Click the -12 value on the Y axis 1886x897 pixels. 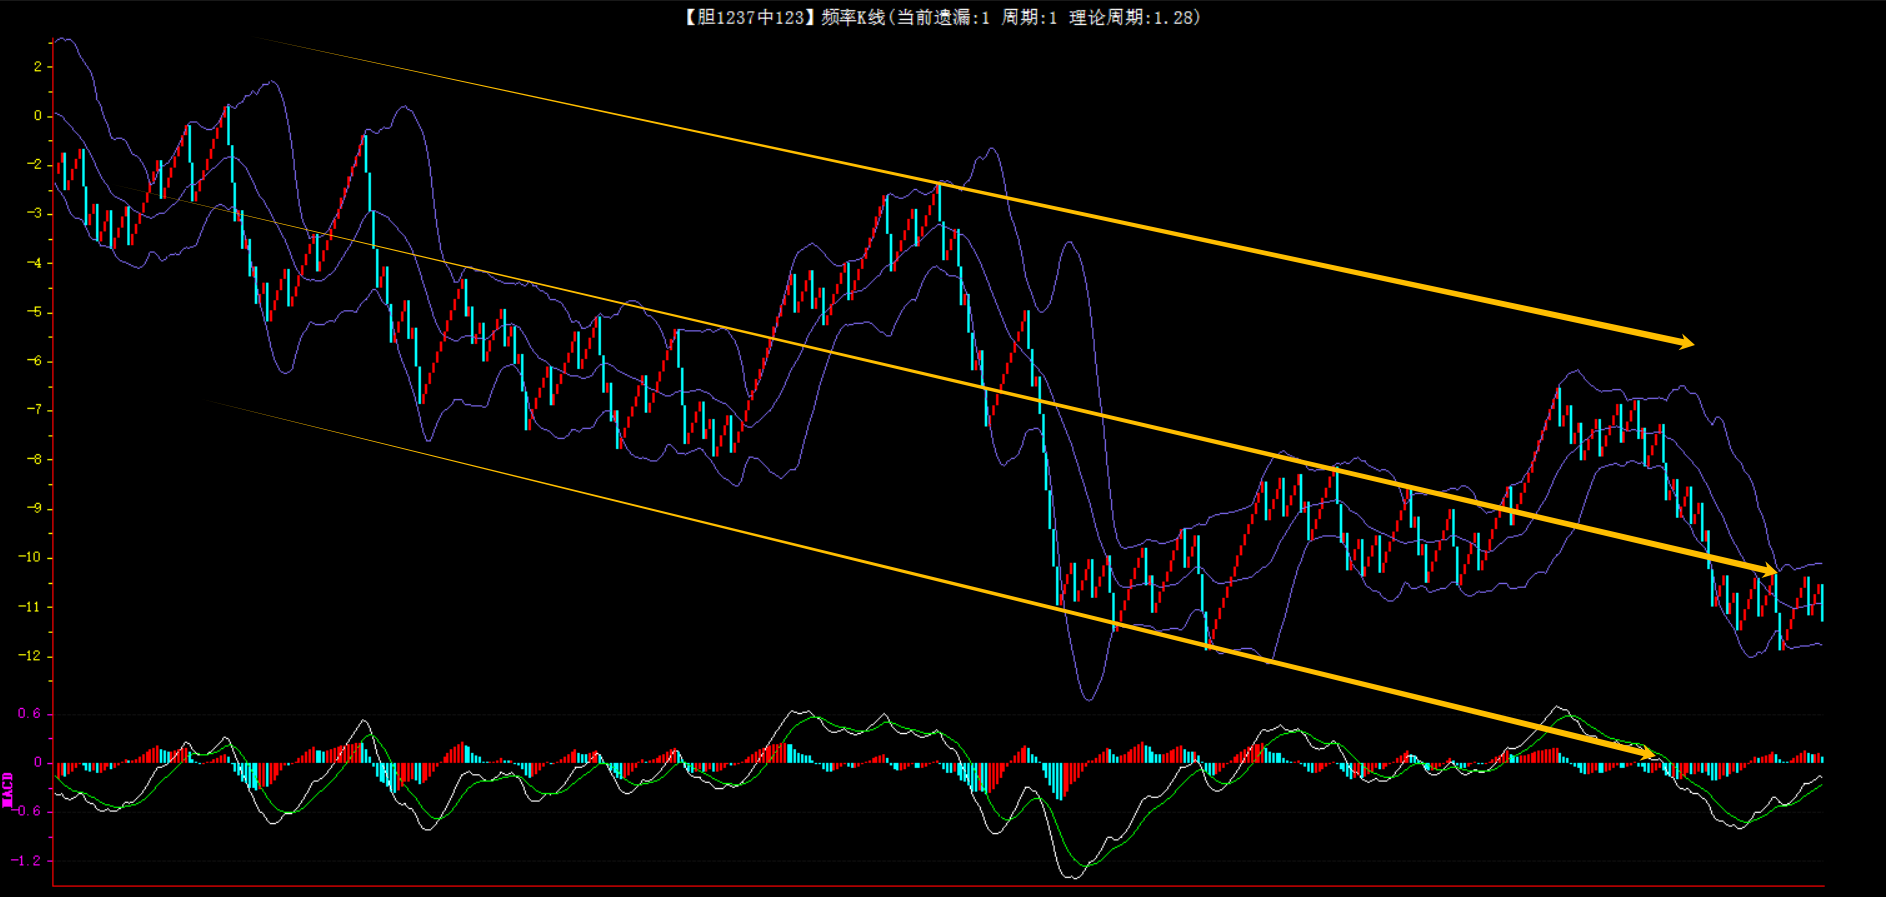(30, 656)
